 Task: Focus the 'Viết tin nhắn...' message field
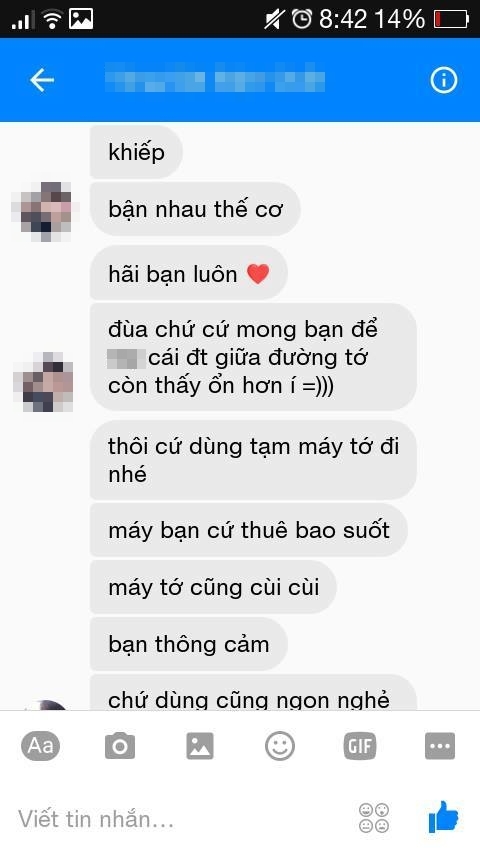[180, 818]
